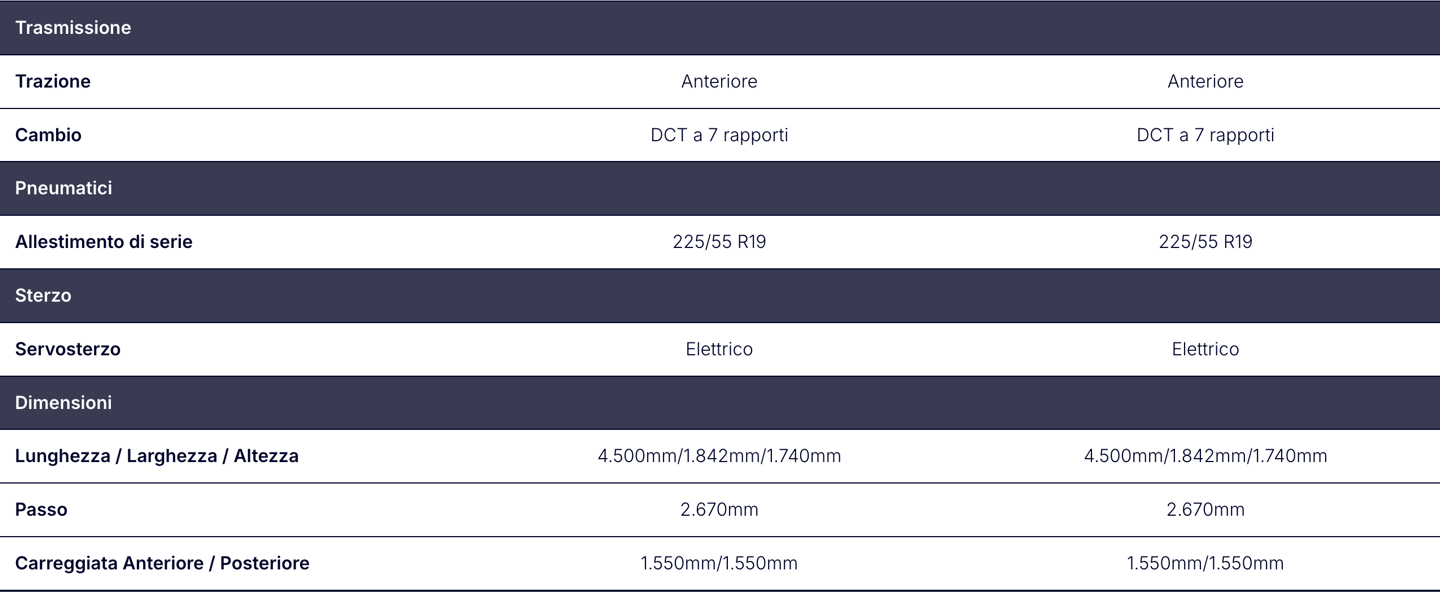Click second column Anteriore value

coord(1205,81)
